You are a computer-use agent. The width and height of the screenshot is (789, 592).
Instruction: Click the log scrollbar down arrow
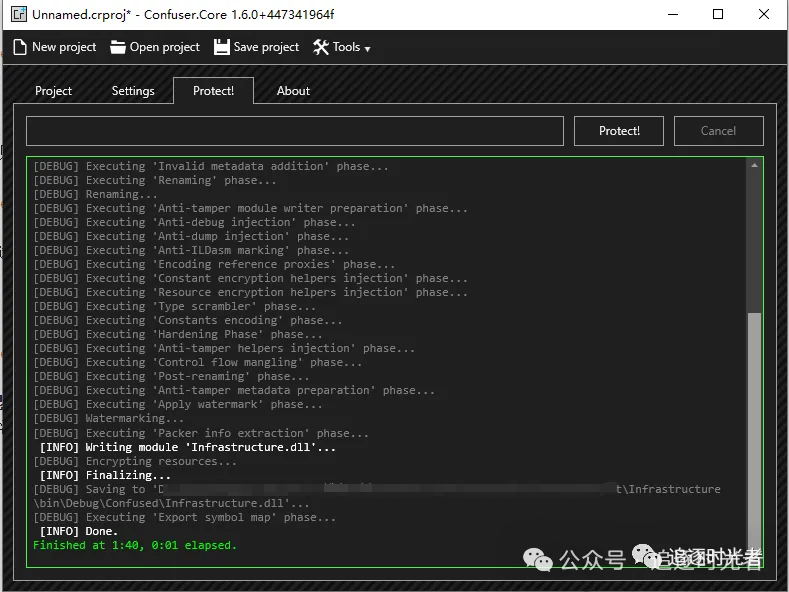[x=754, y=557]
